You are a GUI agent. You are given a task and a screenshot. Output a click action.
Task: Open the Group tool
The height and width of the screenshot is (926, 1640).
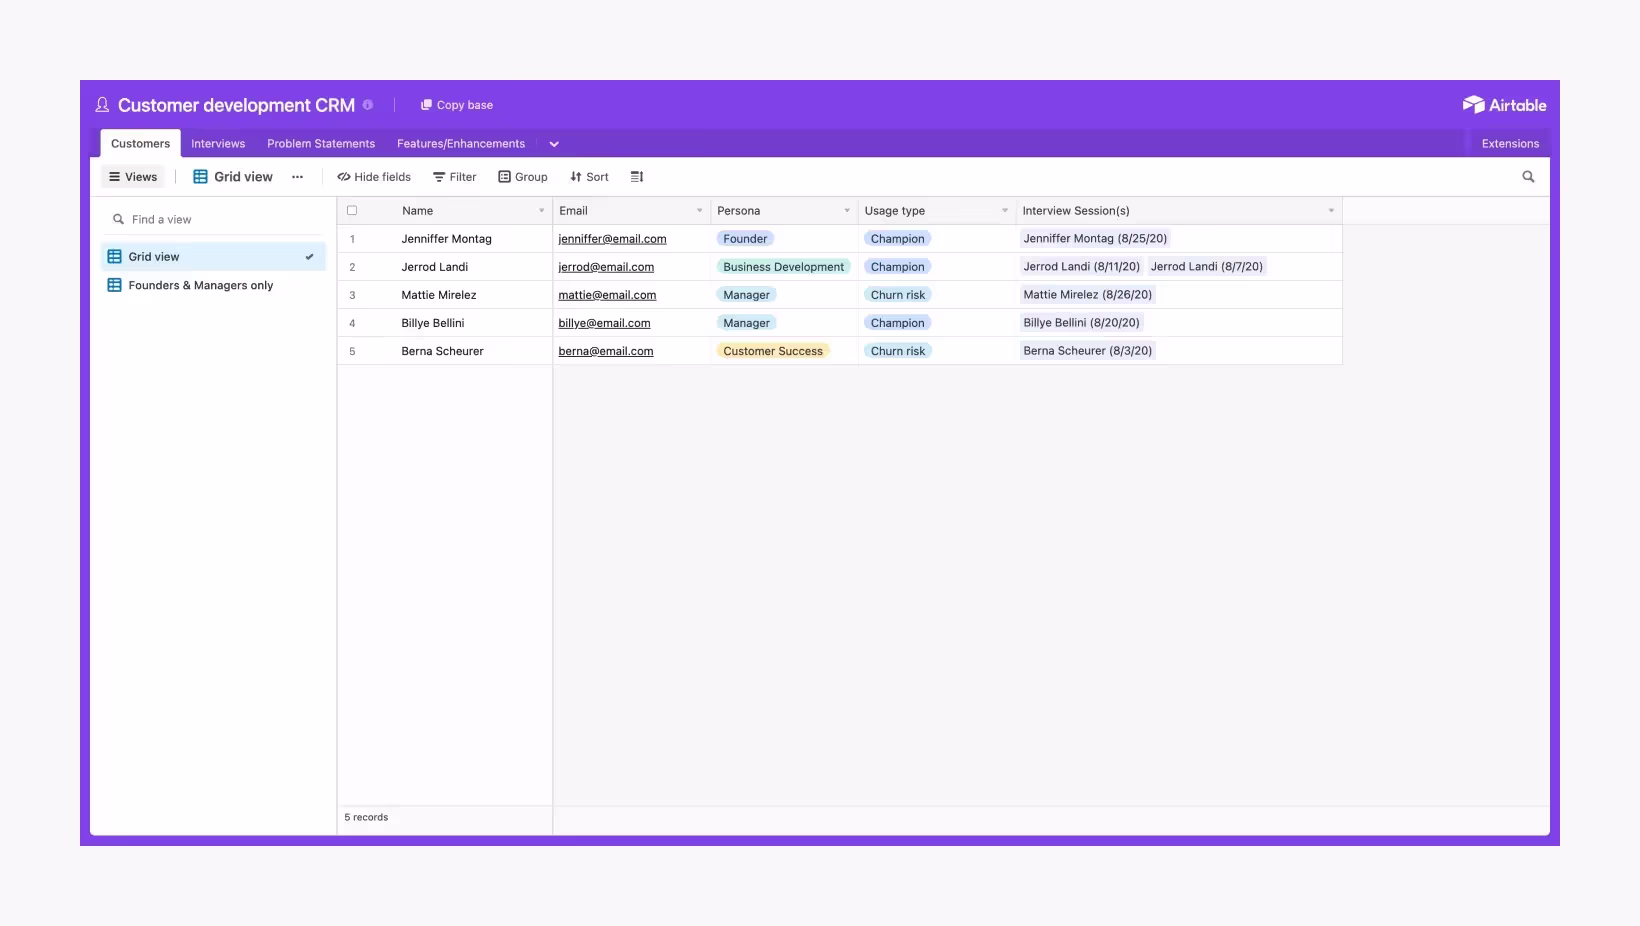click(523, 177)
